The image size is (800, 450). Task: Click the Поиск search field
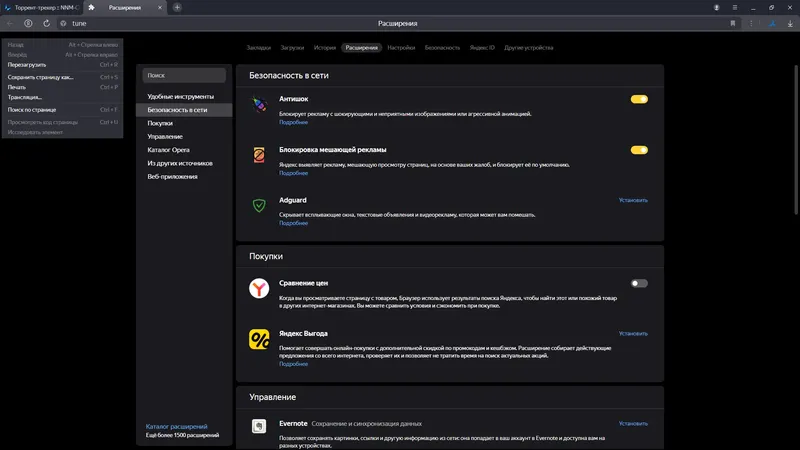point(184,75)
